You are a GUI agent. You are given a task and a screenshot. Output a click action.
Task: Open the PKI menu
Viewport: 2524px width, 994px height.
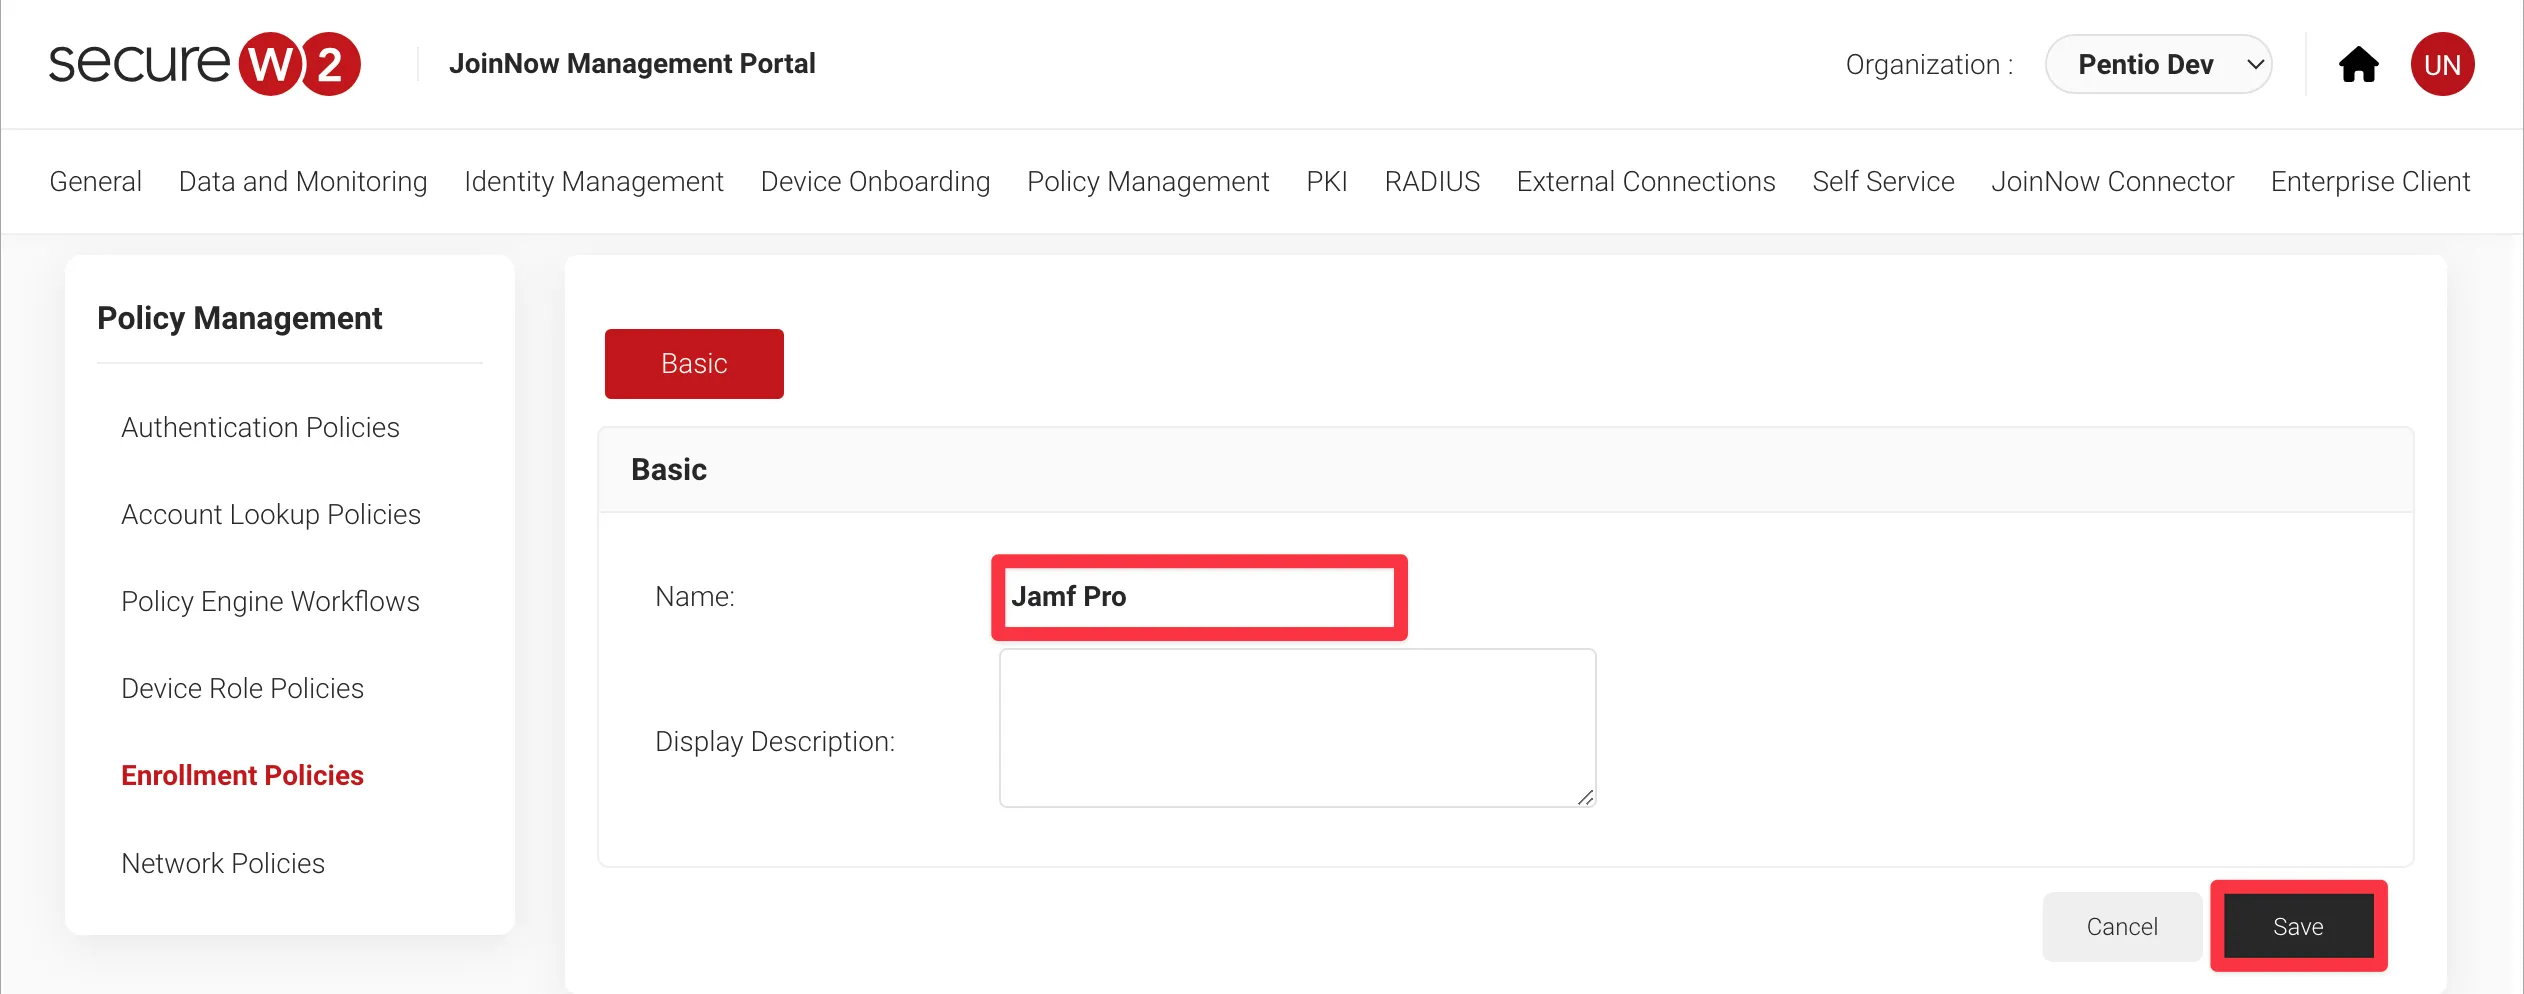tap(1327, 181)
